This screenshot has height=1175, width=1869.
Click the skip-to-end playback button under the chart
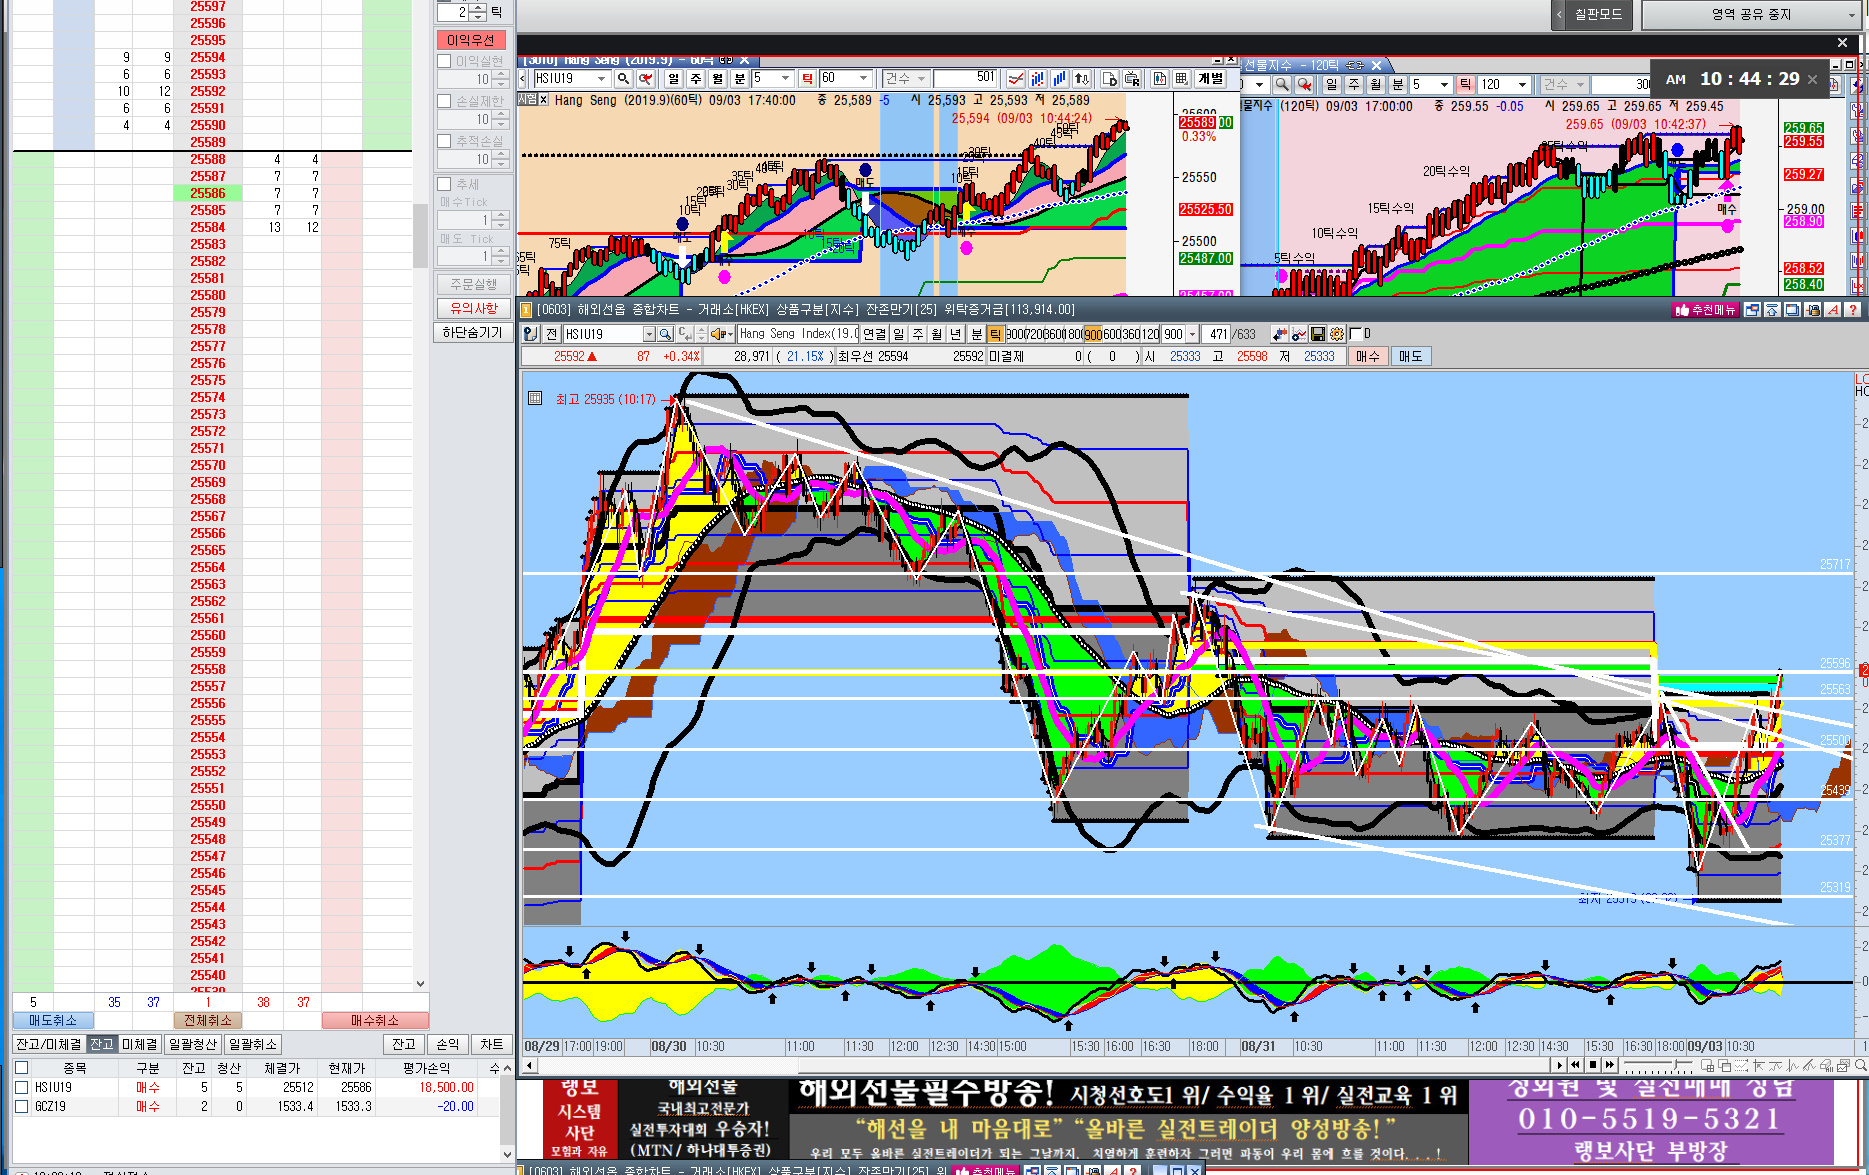(x=1610, y=1065)
